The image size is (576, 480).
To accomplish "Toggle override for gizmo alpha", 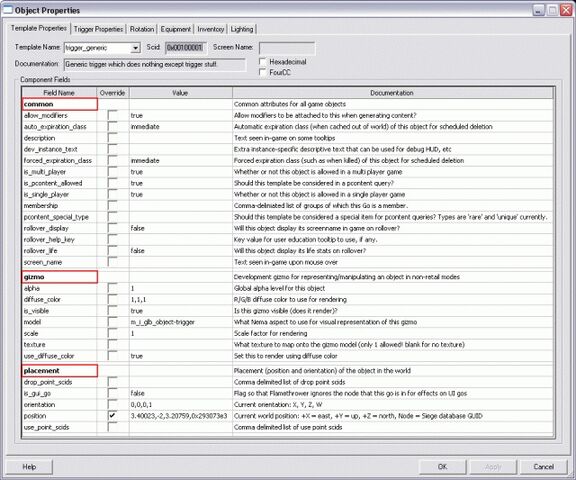I will pyautogui.click(x=112, y=288).
